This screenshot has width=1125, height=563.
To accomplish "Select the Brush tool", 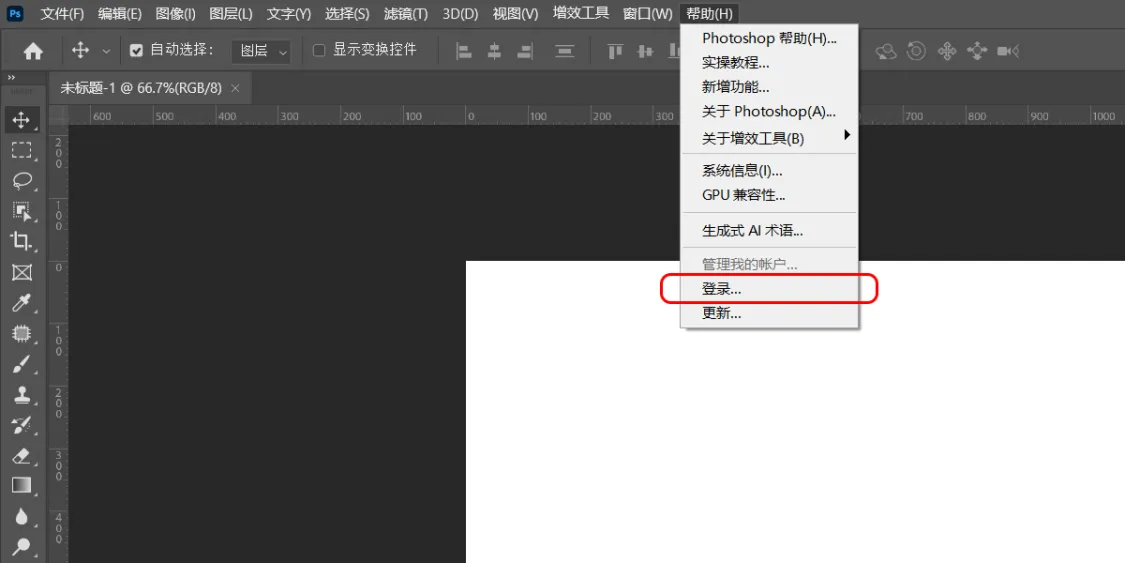I will tap(22, 364).
